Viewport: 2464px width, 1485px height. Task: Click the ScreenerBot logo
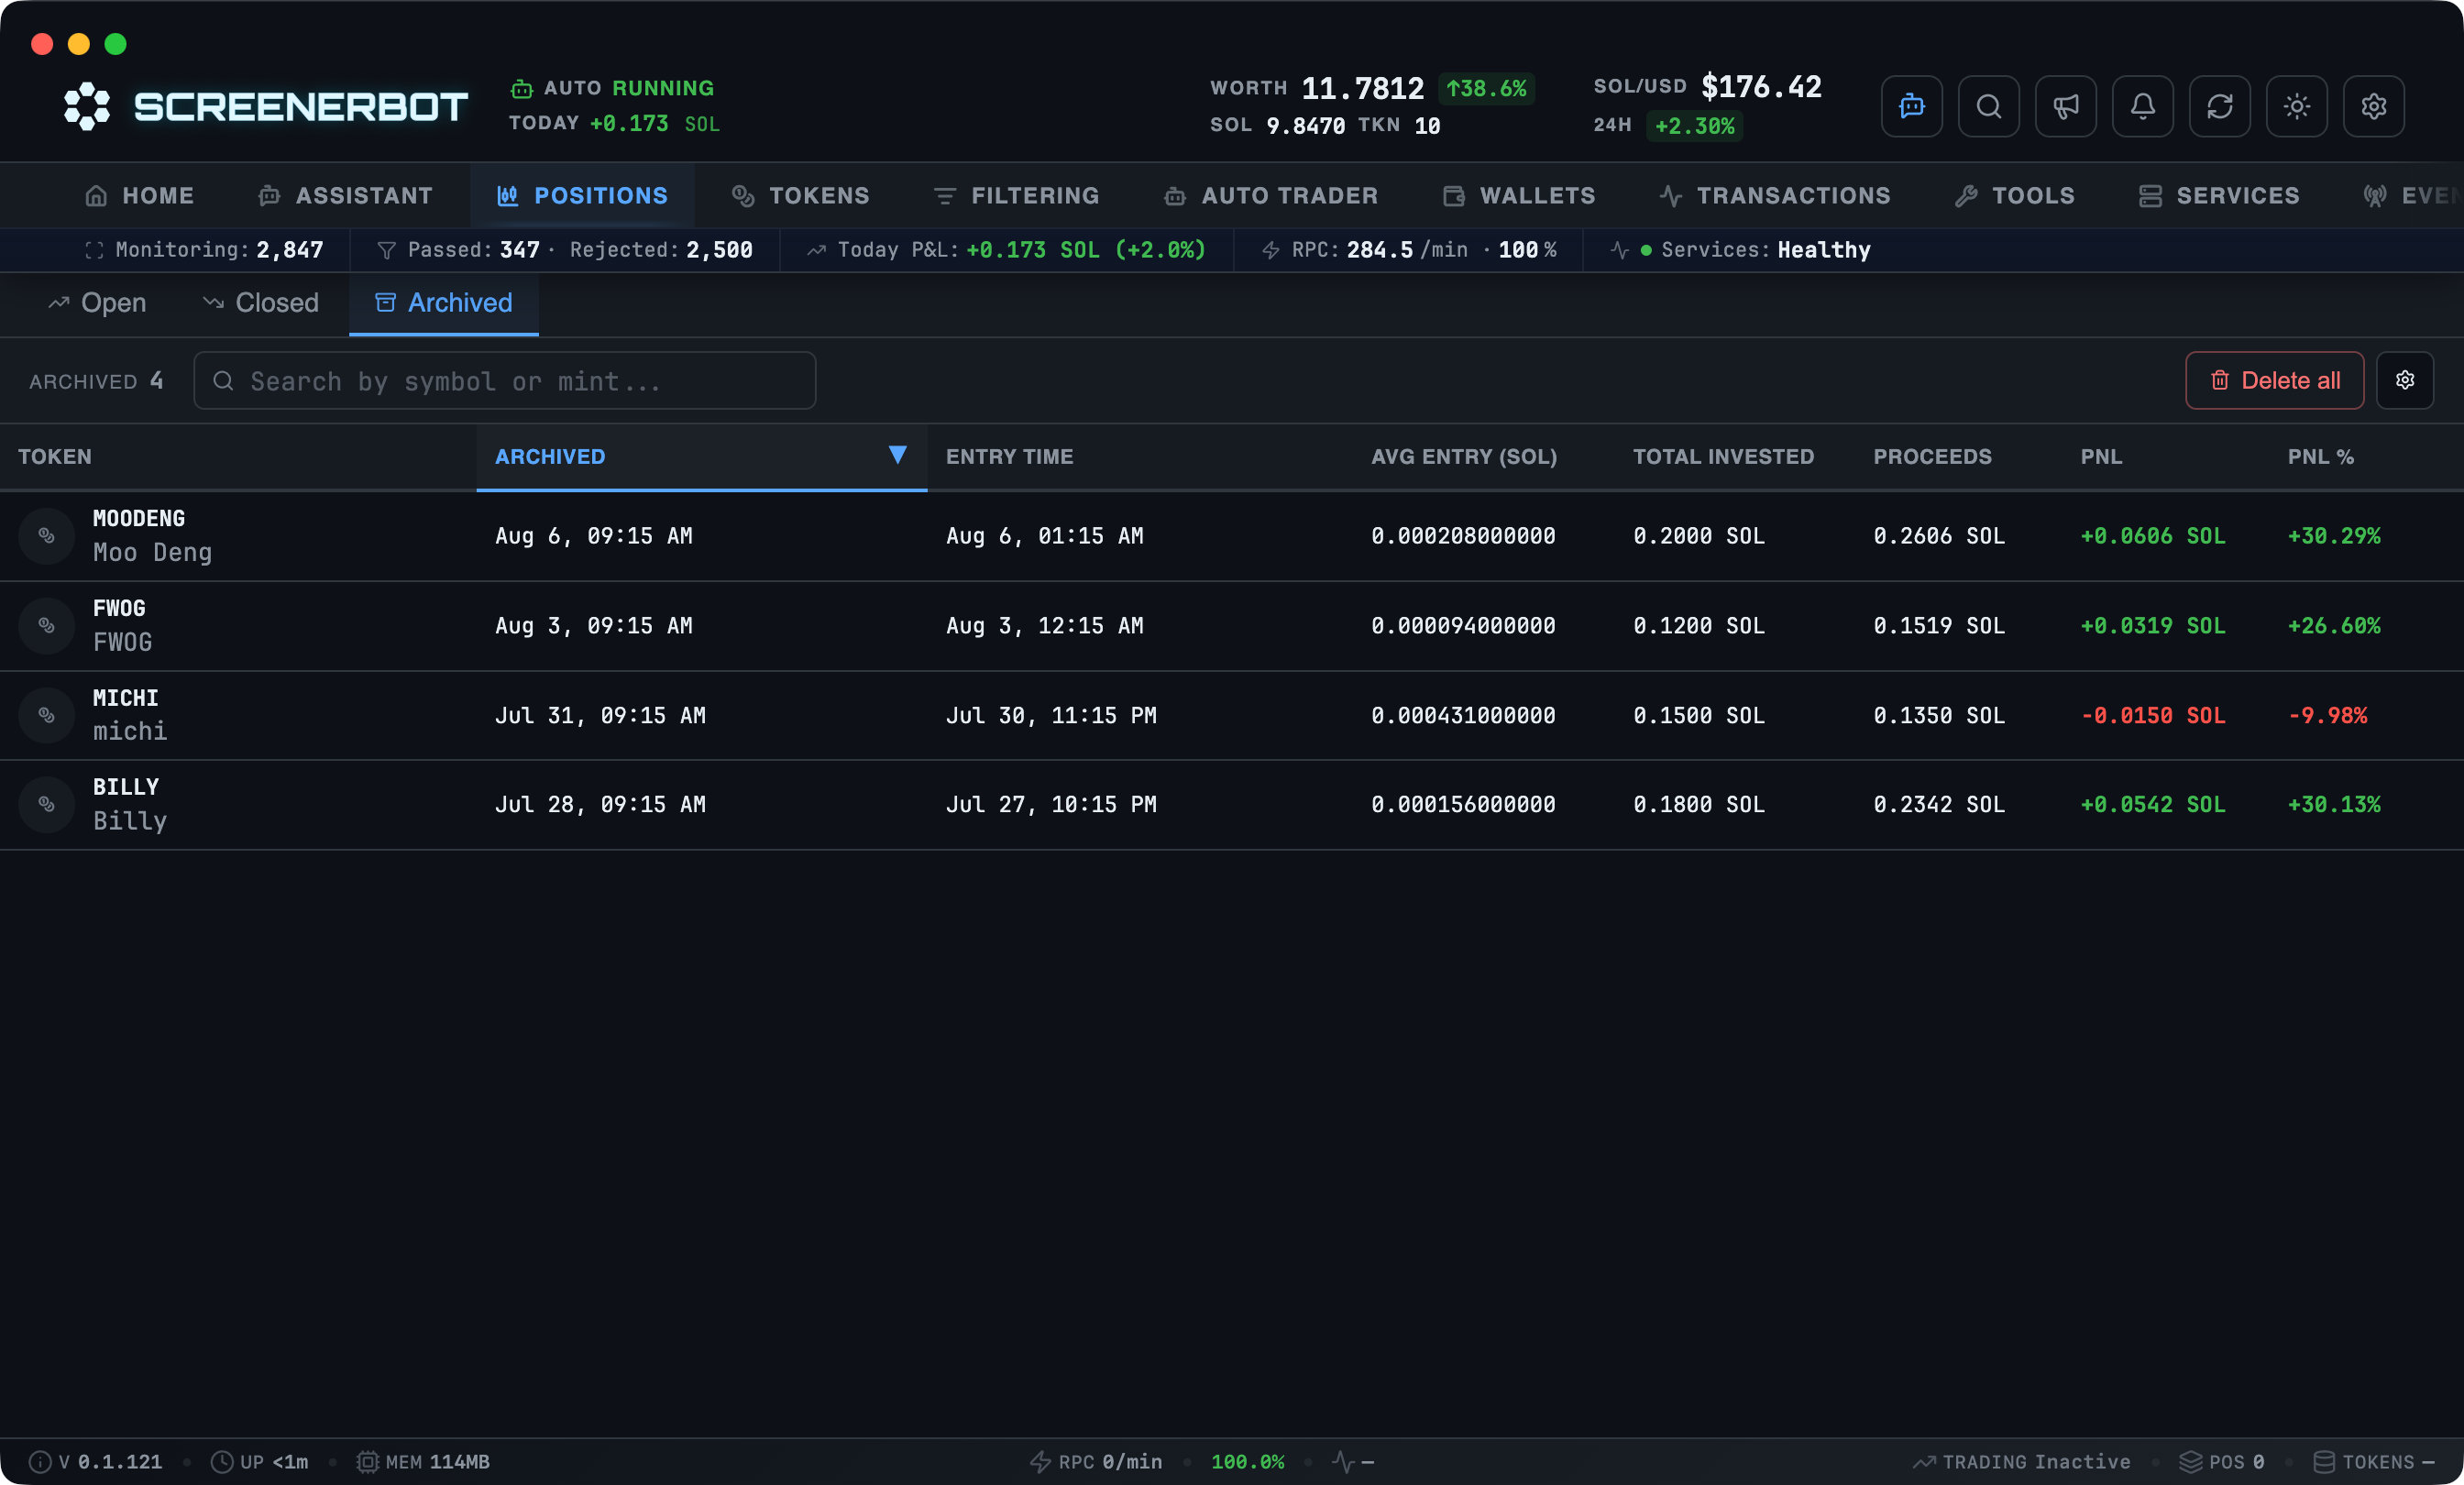pyautogui.click(x=265, y=106)
